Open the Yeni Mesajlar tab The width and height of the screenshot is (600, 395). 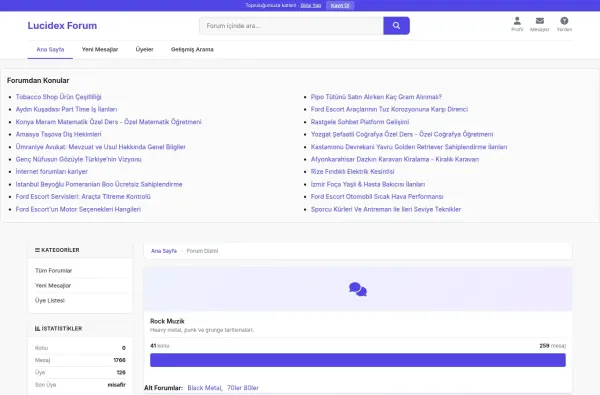100,49
